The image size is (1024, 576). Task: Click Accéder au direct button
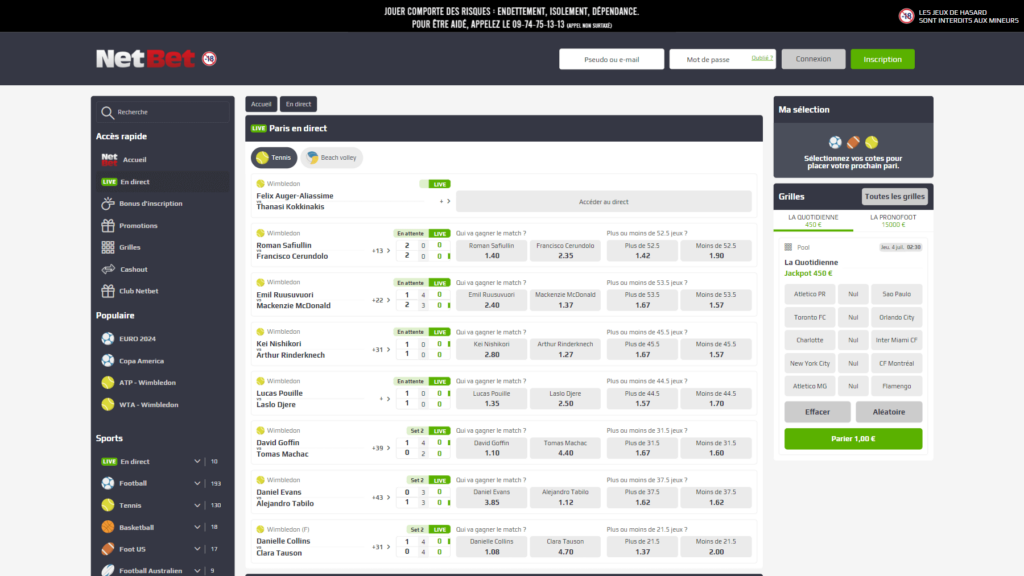point(603,202)
